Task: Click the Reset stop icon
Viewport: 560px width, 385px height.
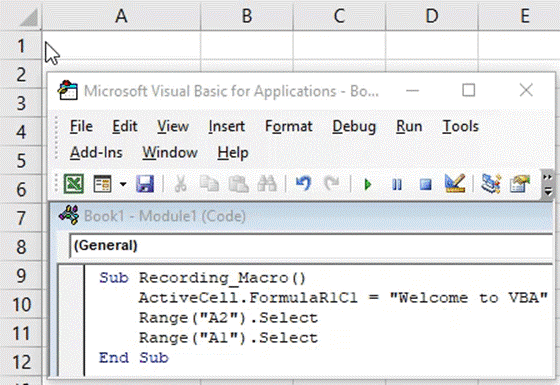Action: point(425,185)
